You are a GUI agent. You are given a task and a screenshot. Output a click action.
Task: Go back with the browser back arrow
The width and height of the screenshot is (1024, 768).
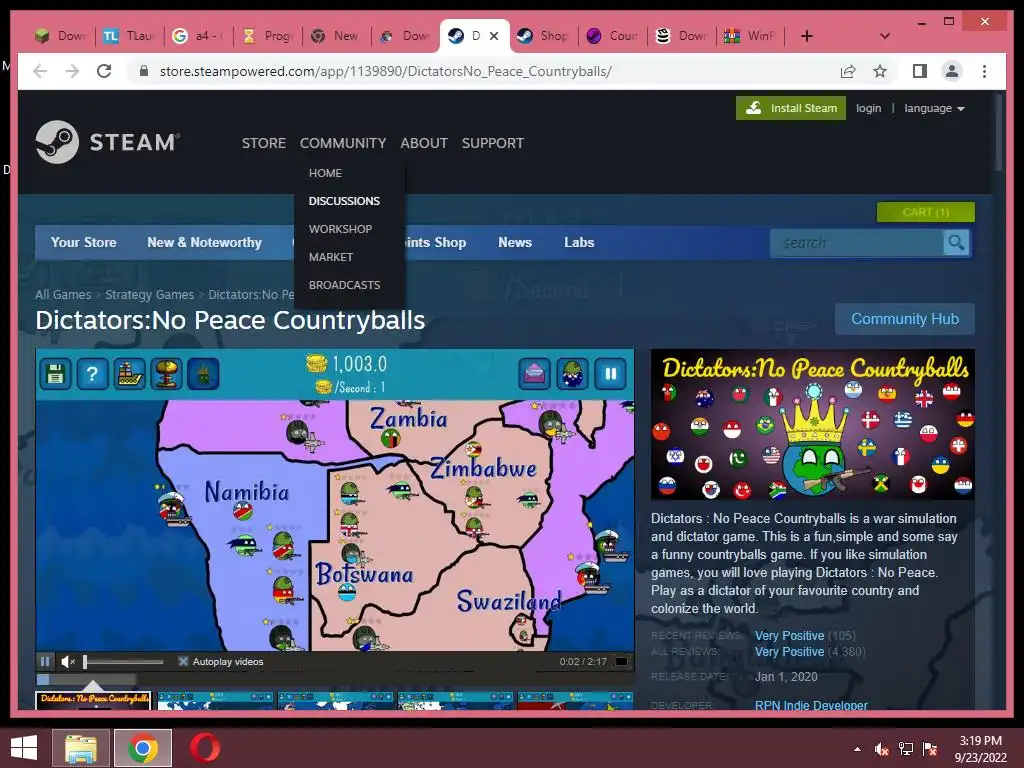pyautogui.click(x=40, y=71)
